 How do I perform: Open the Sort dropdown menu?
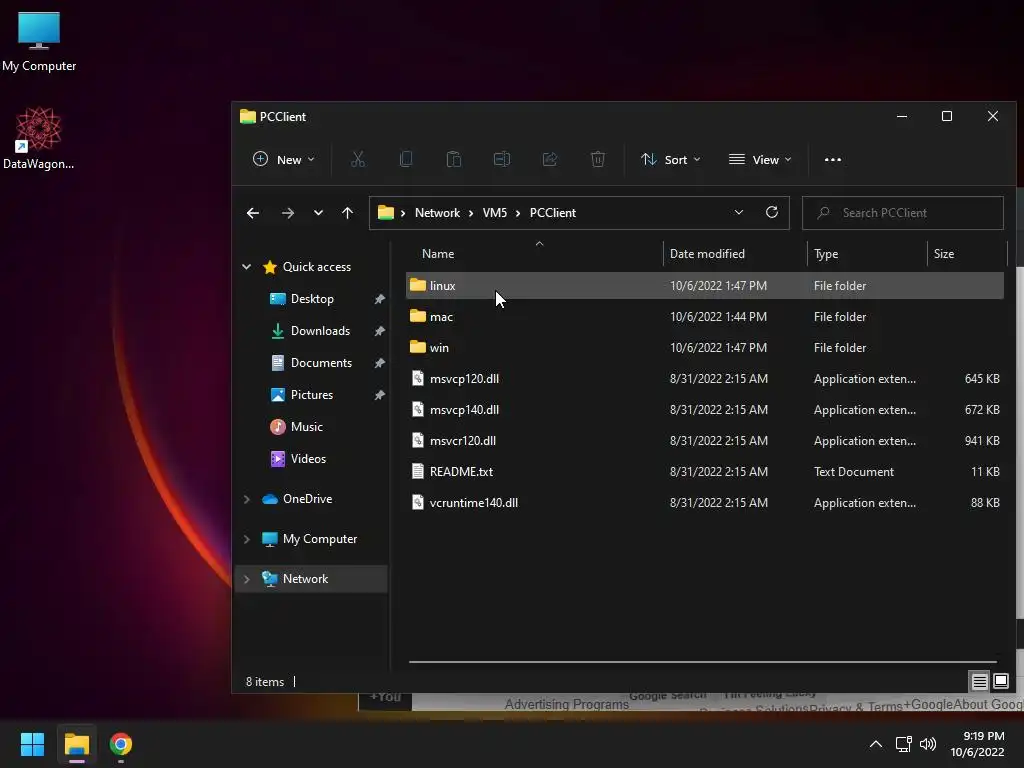click(x=671, y=159)
